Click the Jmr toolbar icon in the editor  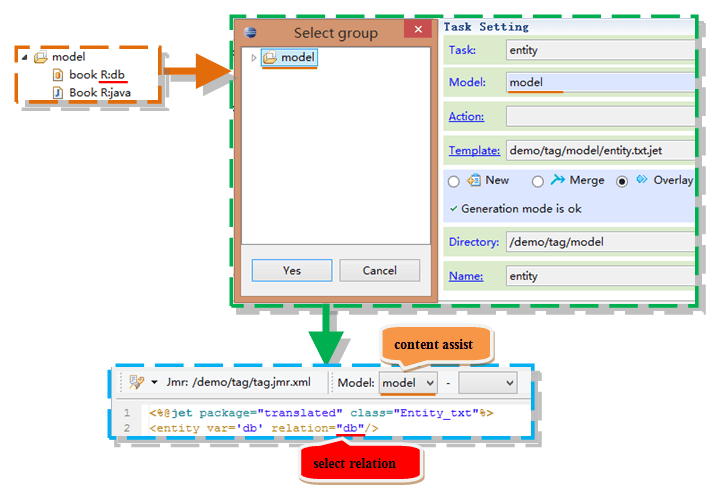(x=136, y=382)
